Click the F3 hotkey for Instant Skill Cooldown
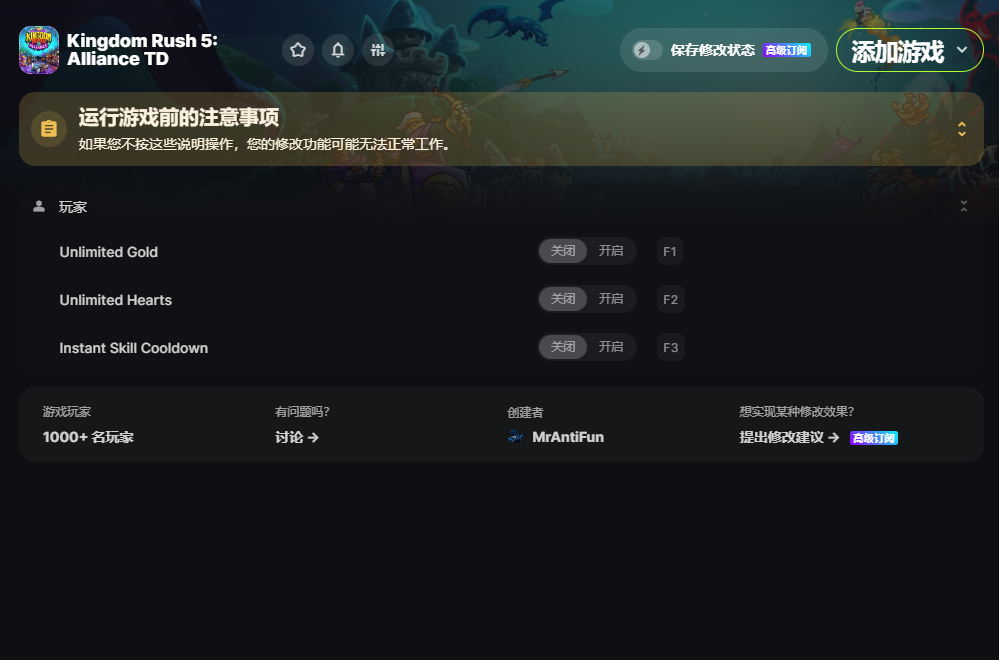The width and height of the screenshot is (999, 660). (x=670, y=347)
